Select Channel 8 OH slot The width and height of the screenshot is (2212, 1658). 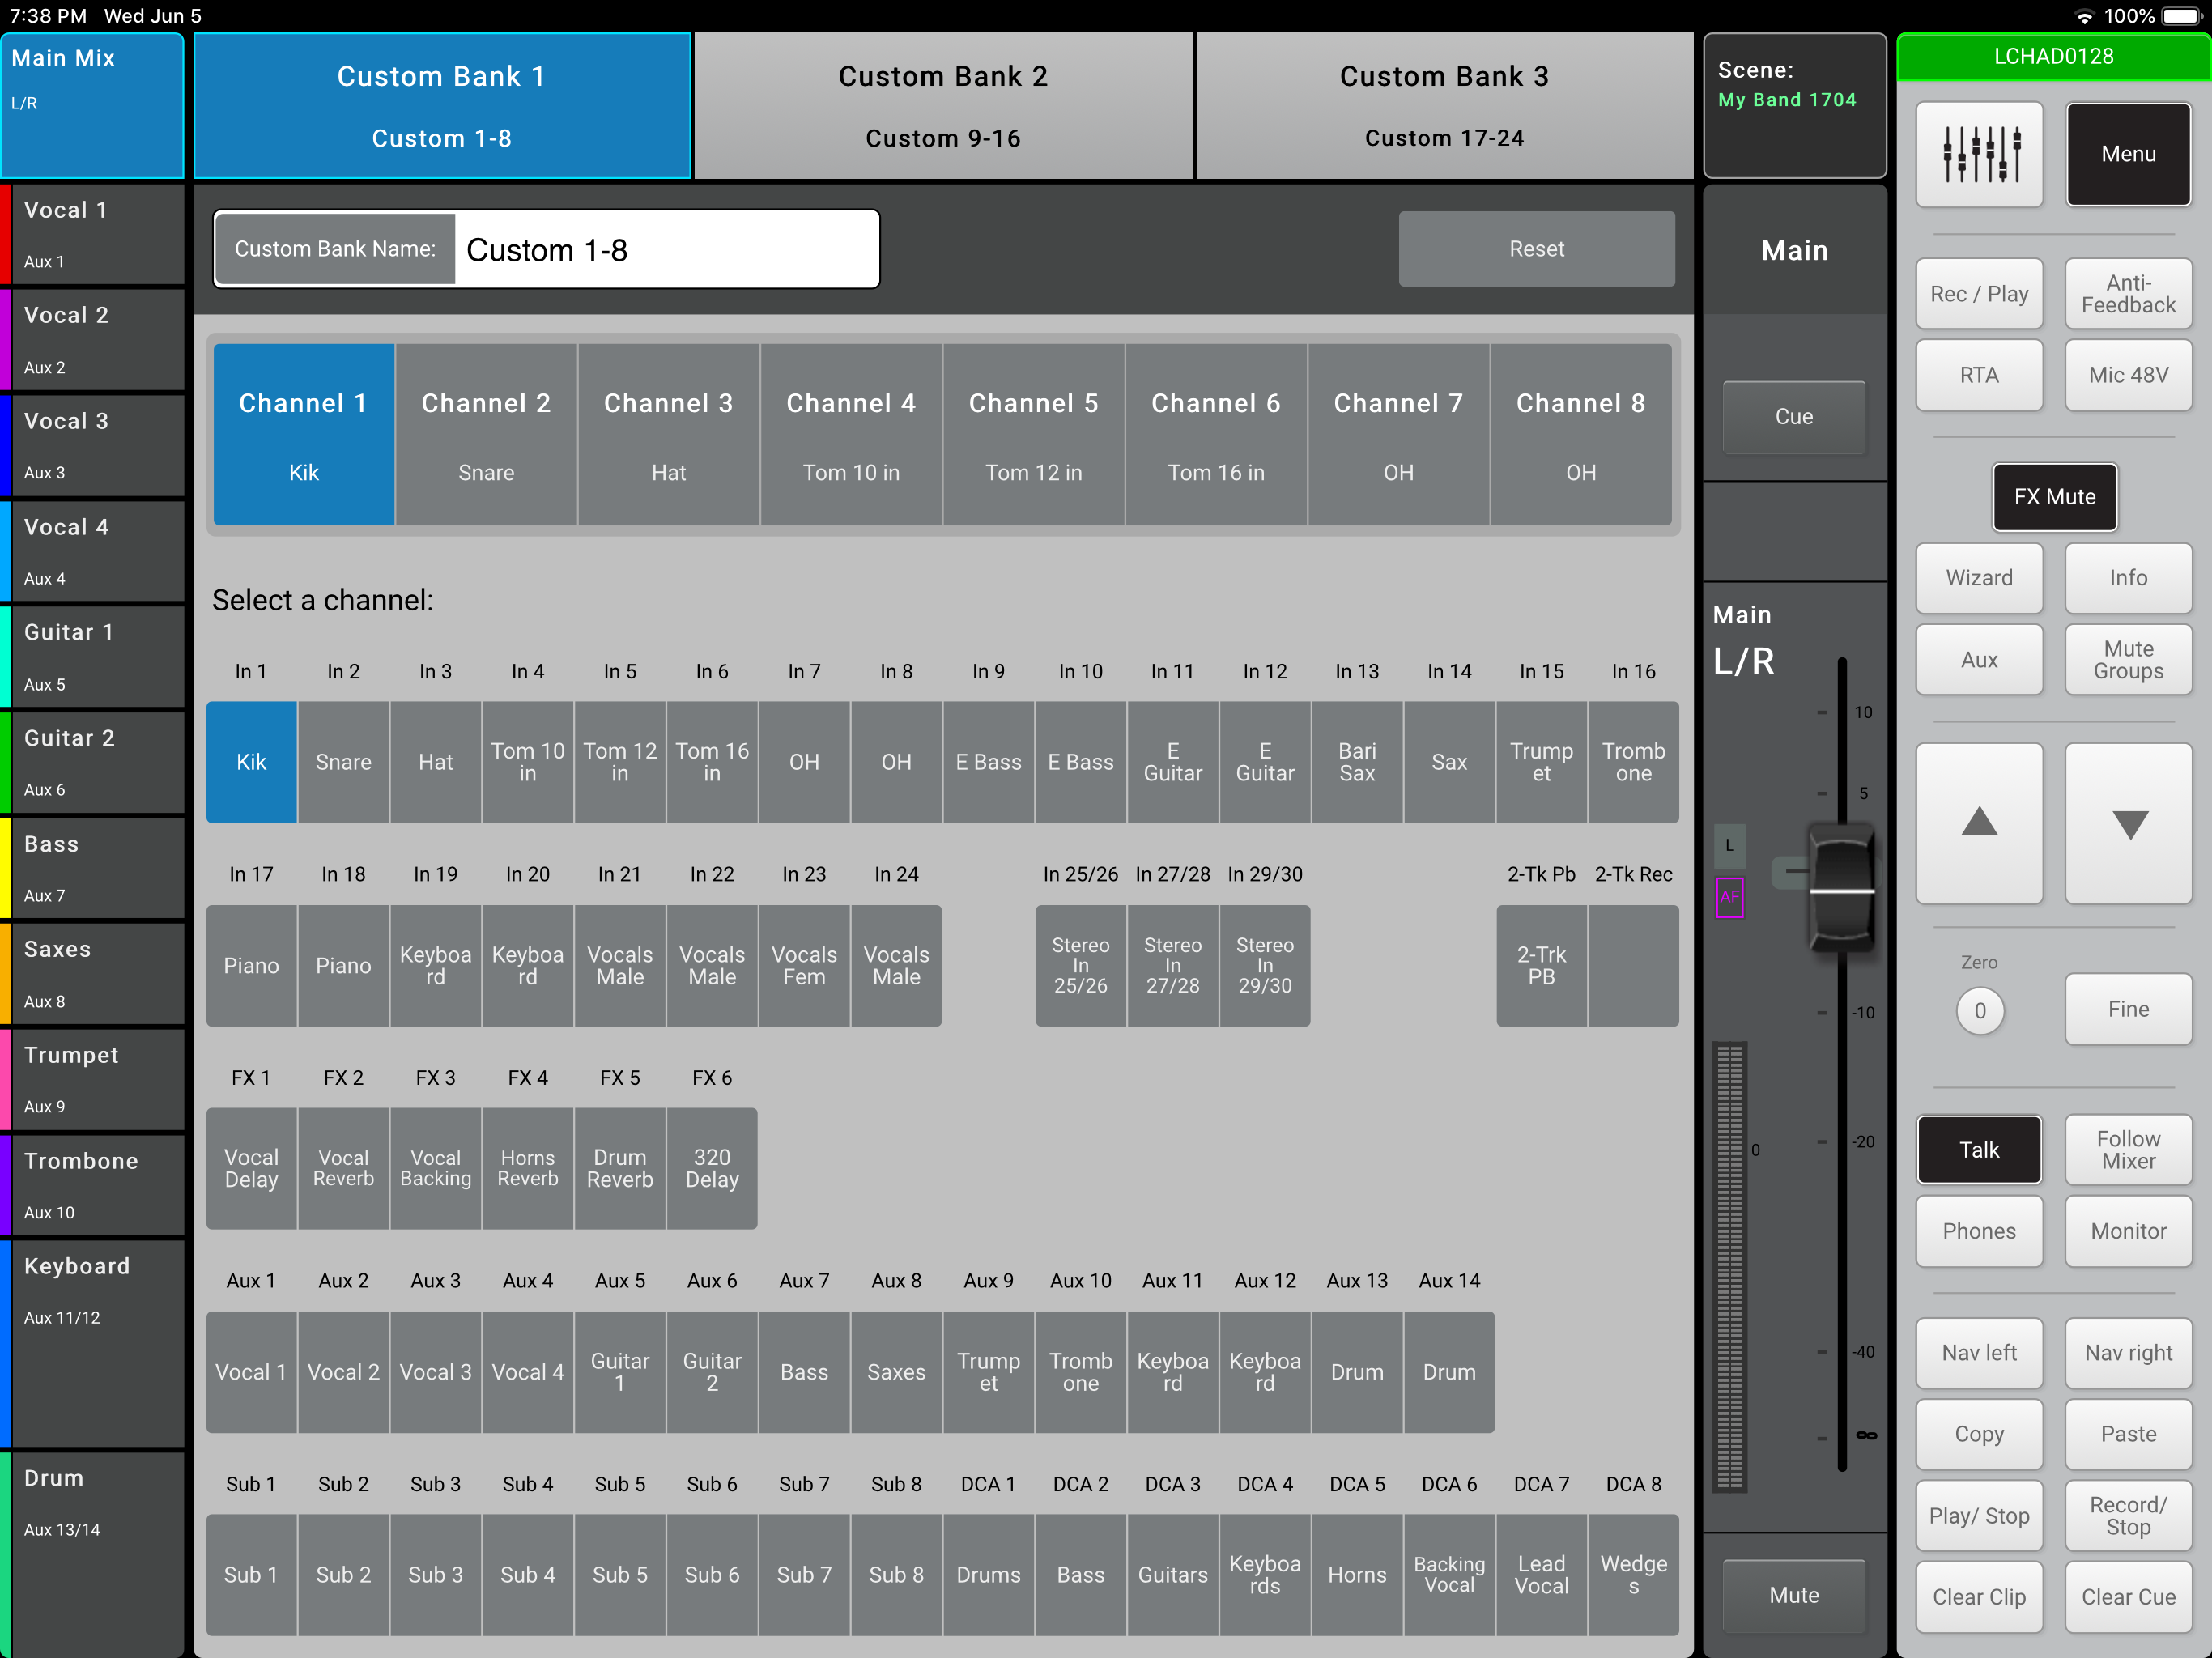1580,435
